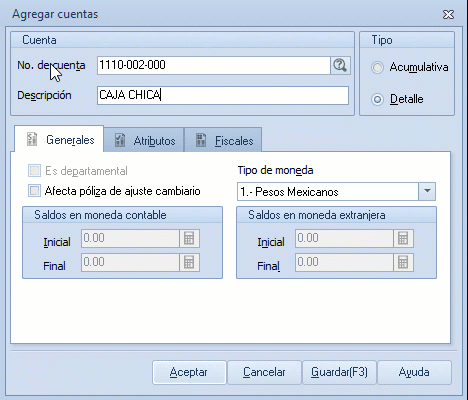The image size is (468, 400).
Task: Click the Generales tab icon
Action: point(32,139)
